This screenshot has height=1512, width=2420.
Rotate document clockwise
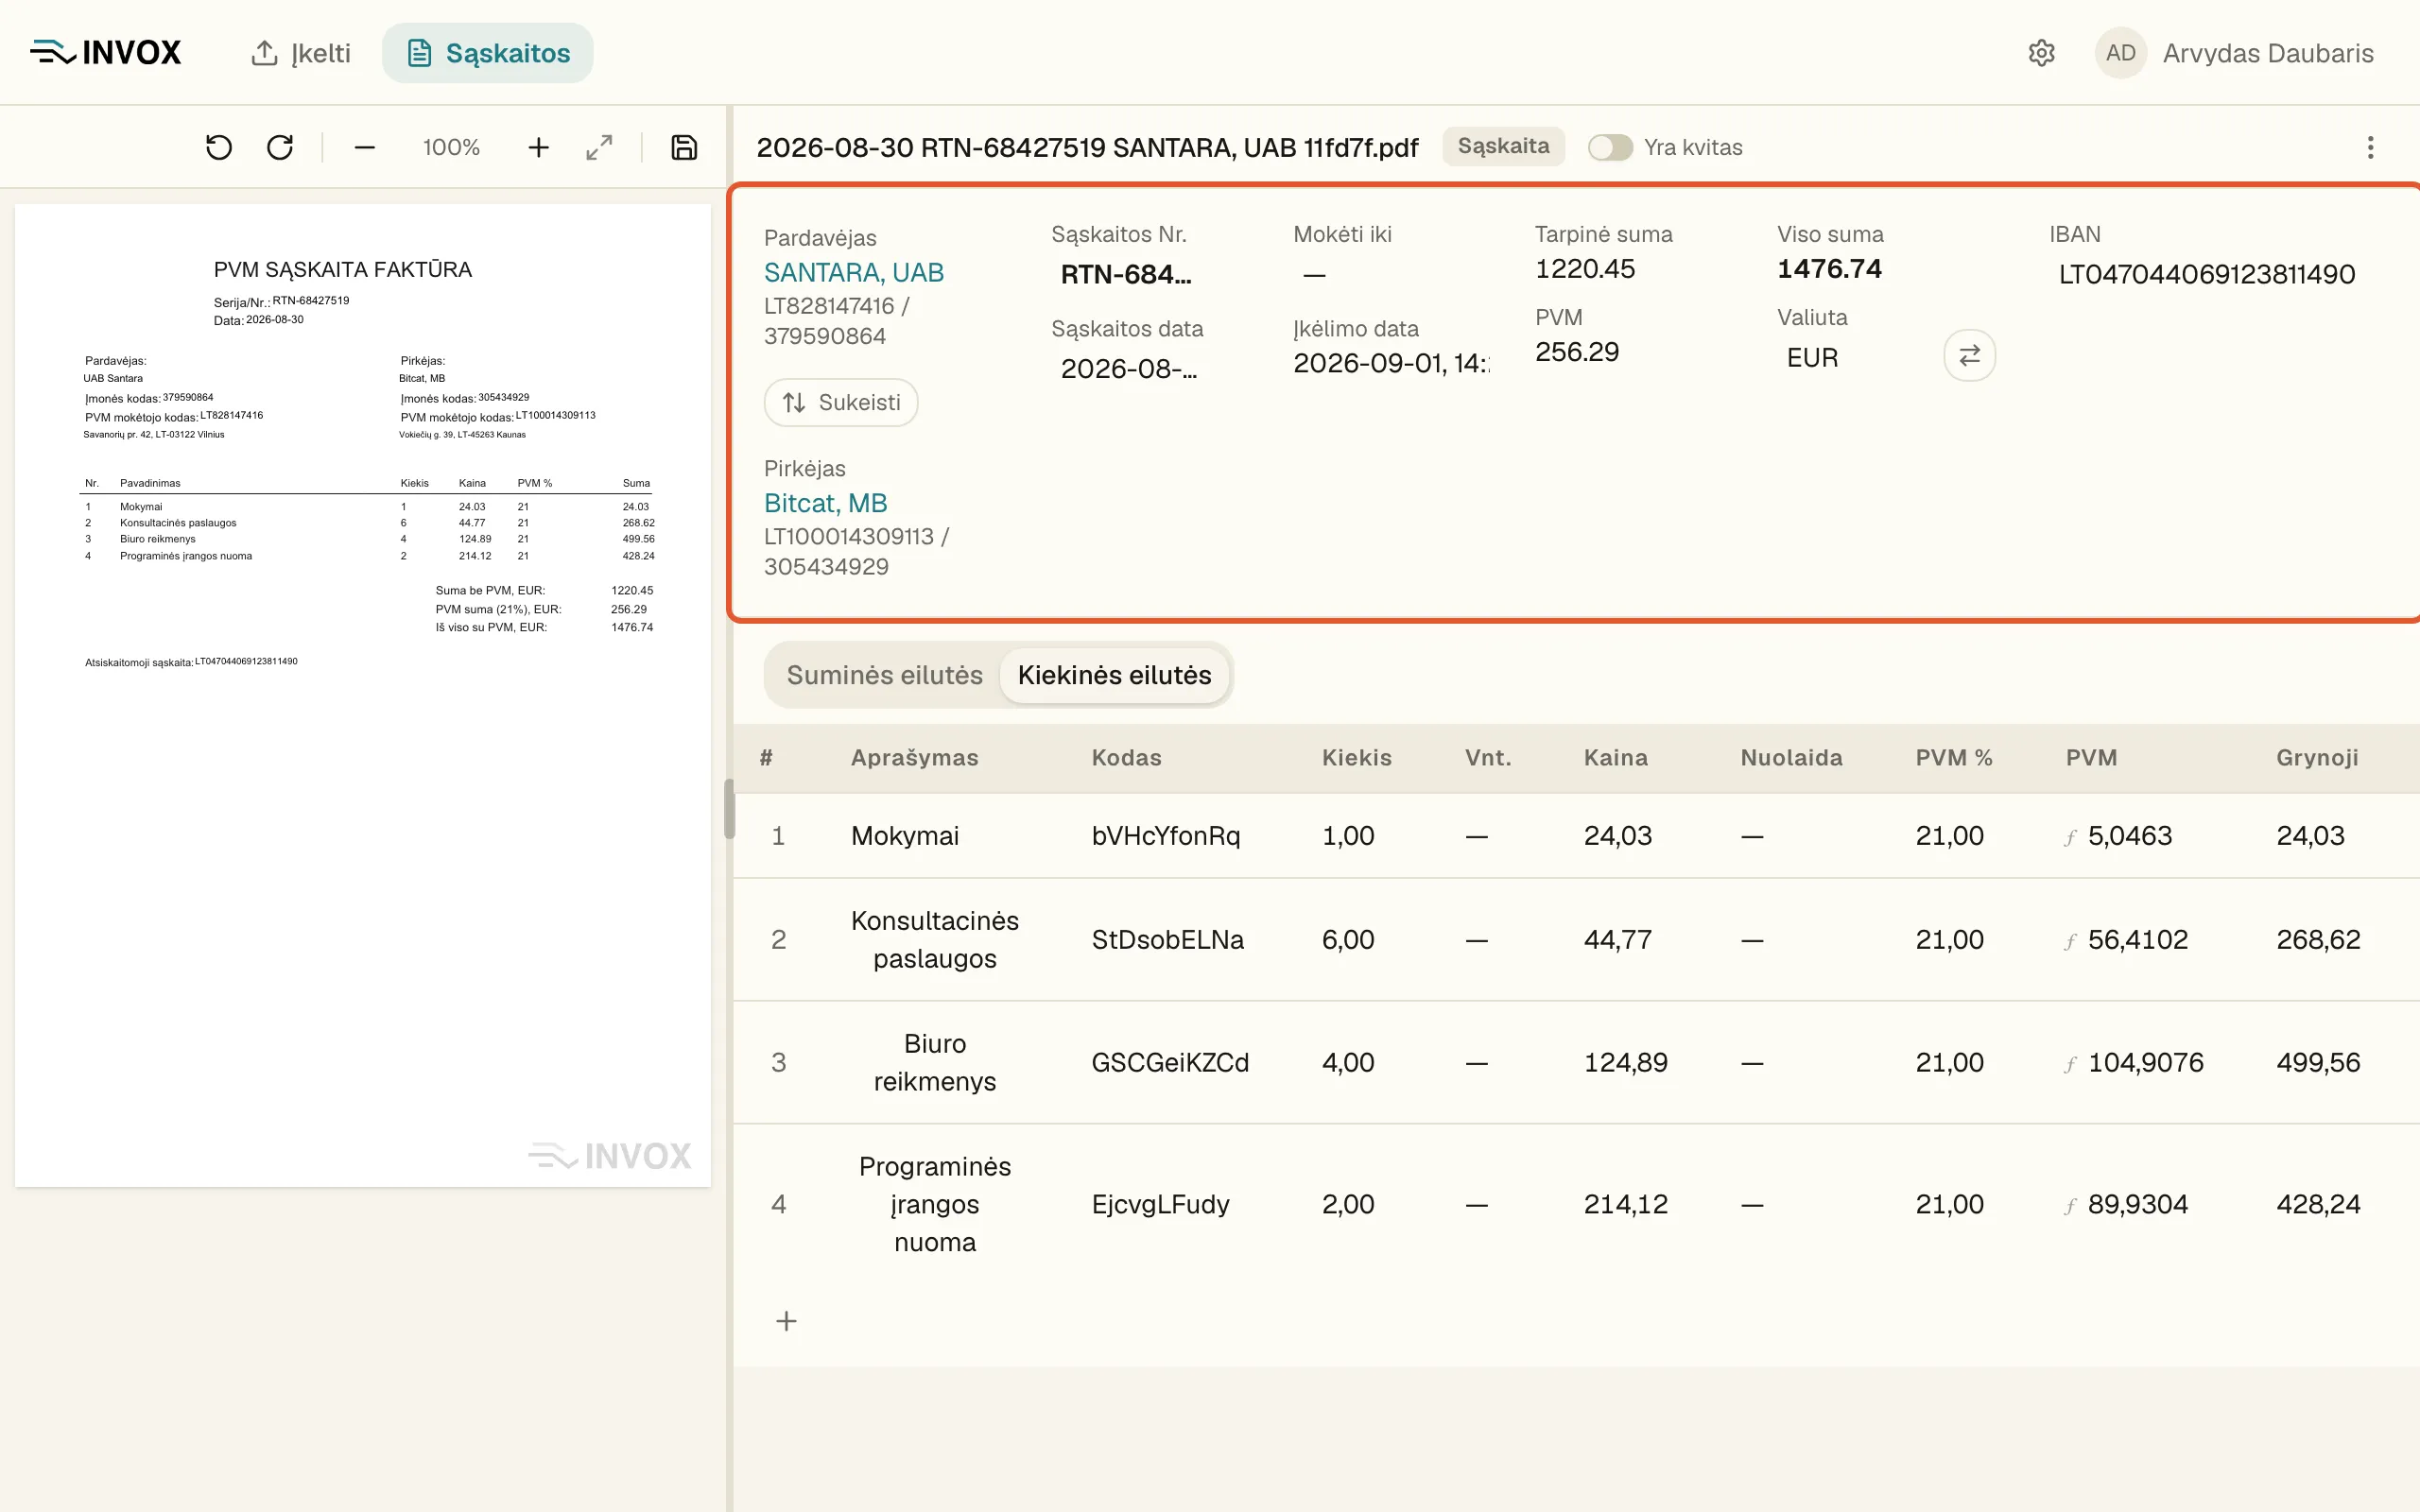280,148
